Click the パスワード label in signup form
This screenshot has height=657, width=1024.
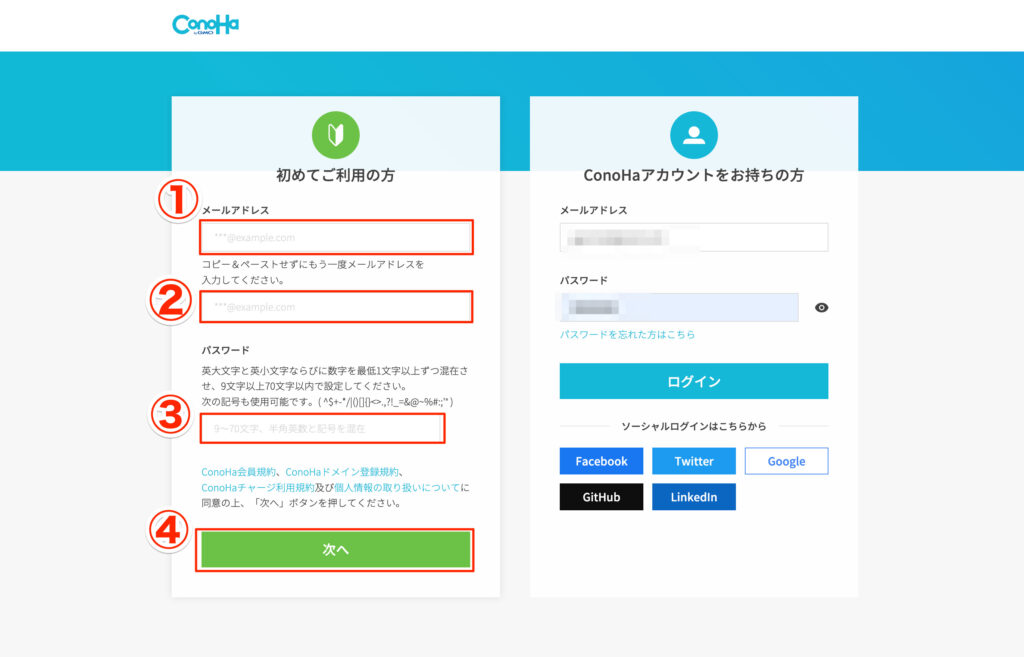click(x=225, y=350)
